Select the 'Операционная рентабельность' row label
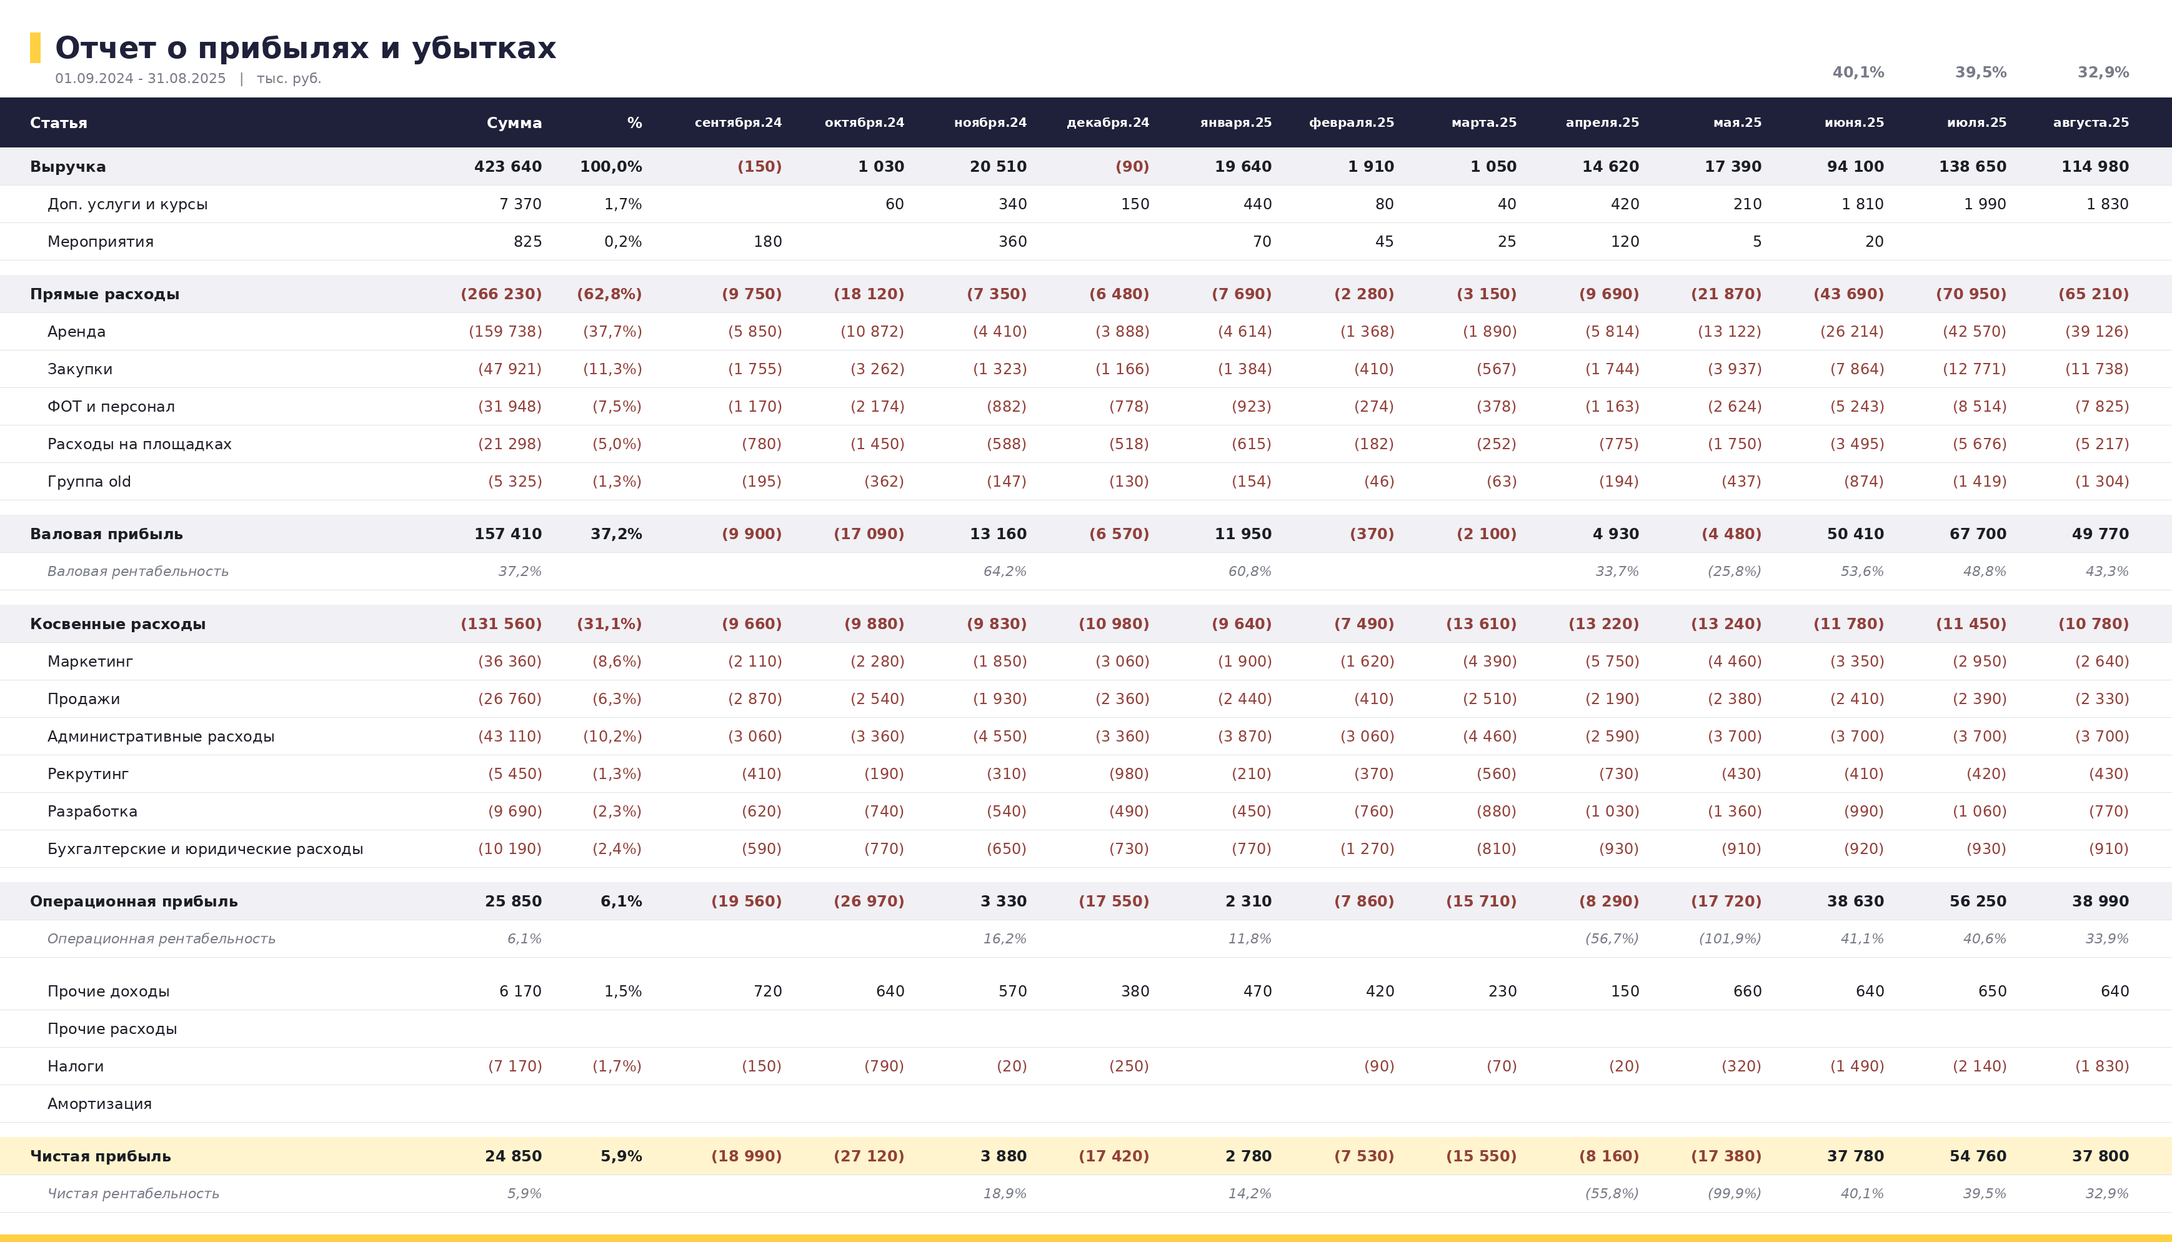The width and height of the screenshot is (2172, 1242). (161, 939)
